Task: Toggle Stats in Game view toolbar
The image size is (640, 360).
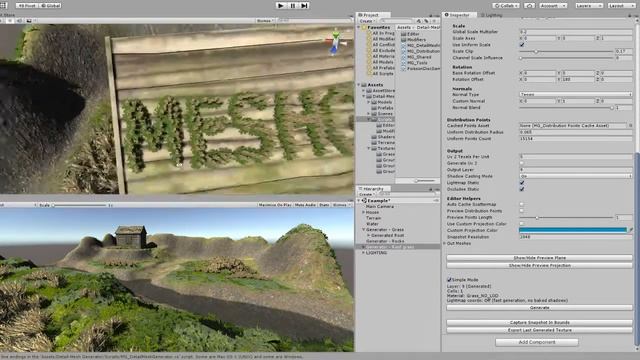Action: (324, 205)
